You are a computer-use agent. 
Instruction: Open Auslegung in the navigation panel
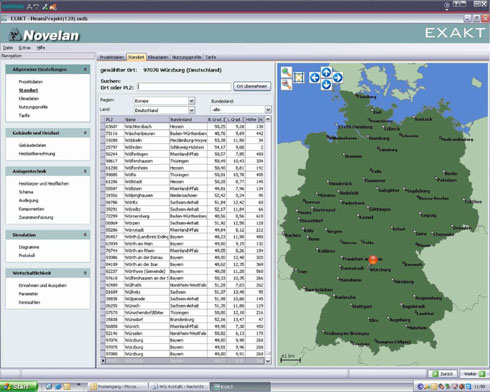(x=28, y=200)
